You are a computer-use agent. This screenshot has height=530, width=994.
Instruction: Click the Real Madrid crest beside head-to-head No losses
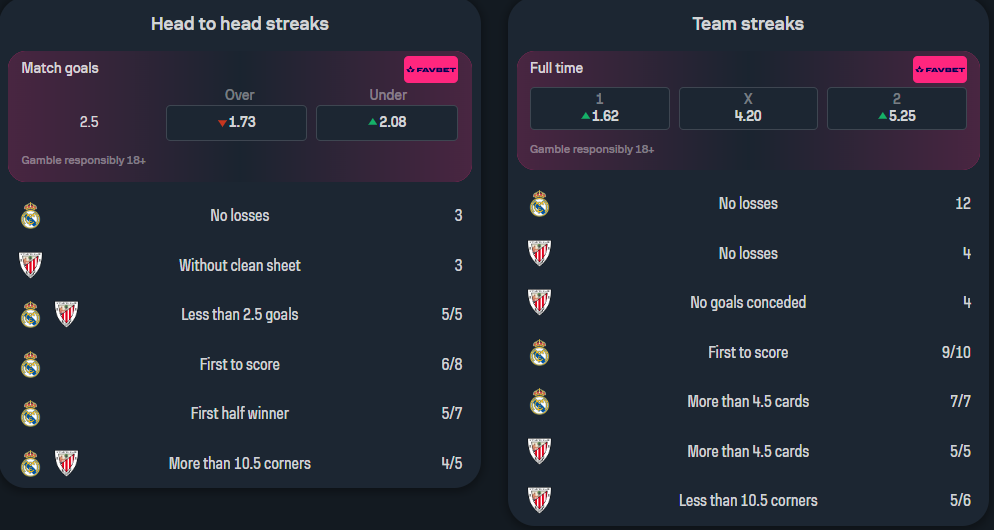tap(30, 216)
